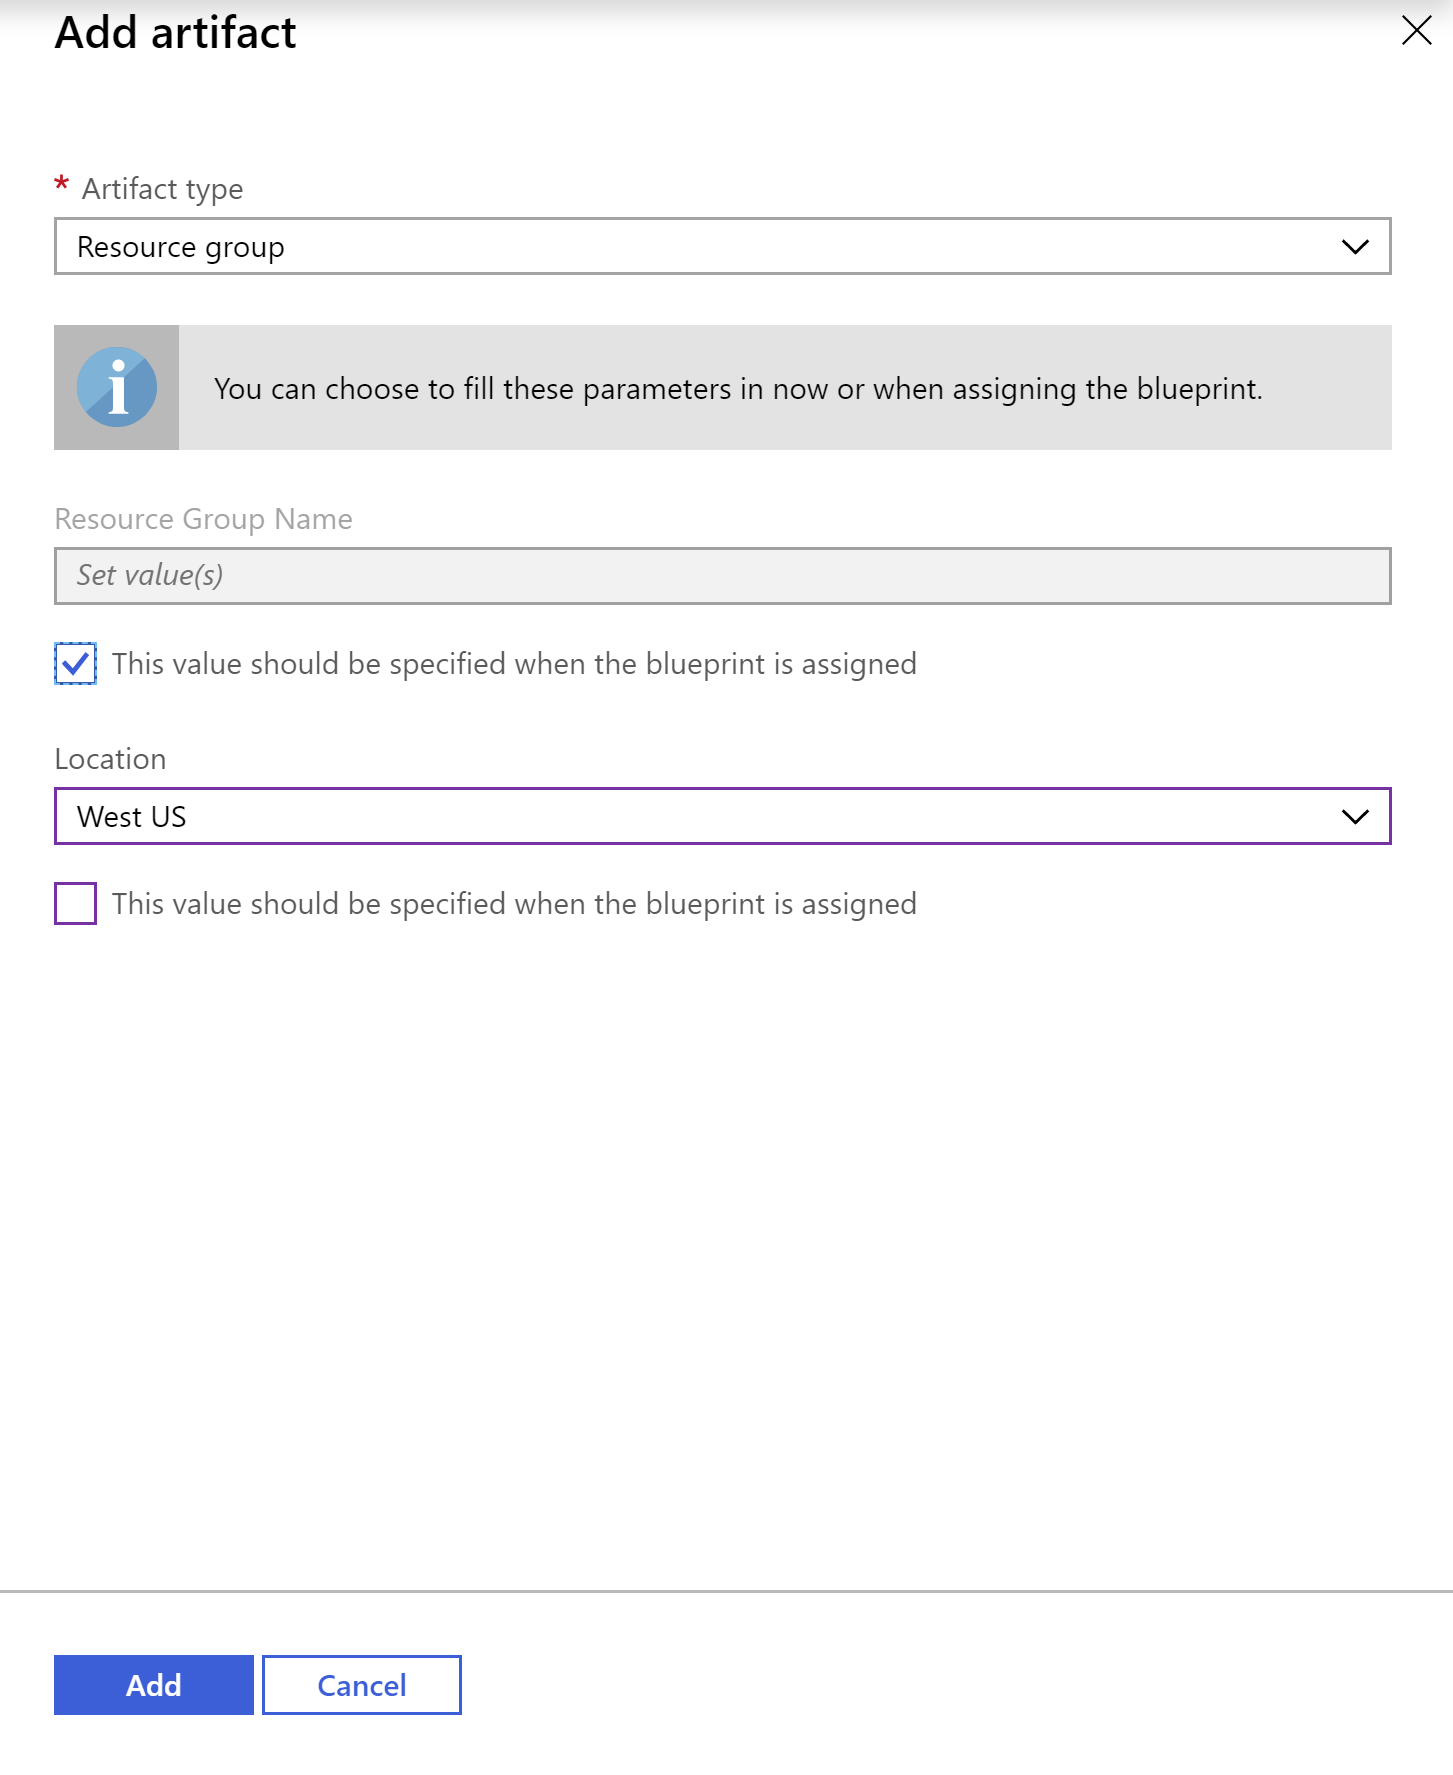Image resolution: width=1453 pixels, height=1775 pixels.
Task: Focus the Resource Group Name input field
Action: coord(722,575)
